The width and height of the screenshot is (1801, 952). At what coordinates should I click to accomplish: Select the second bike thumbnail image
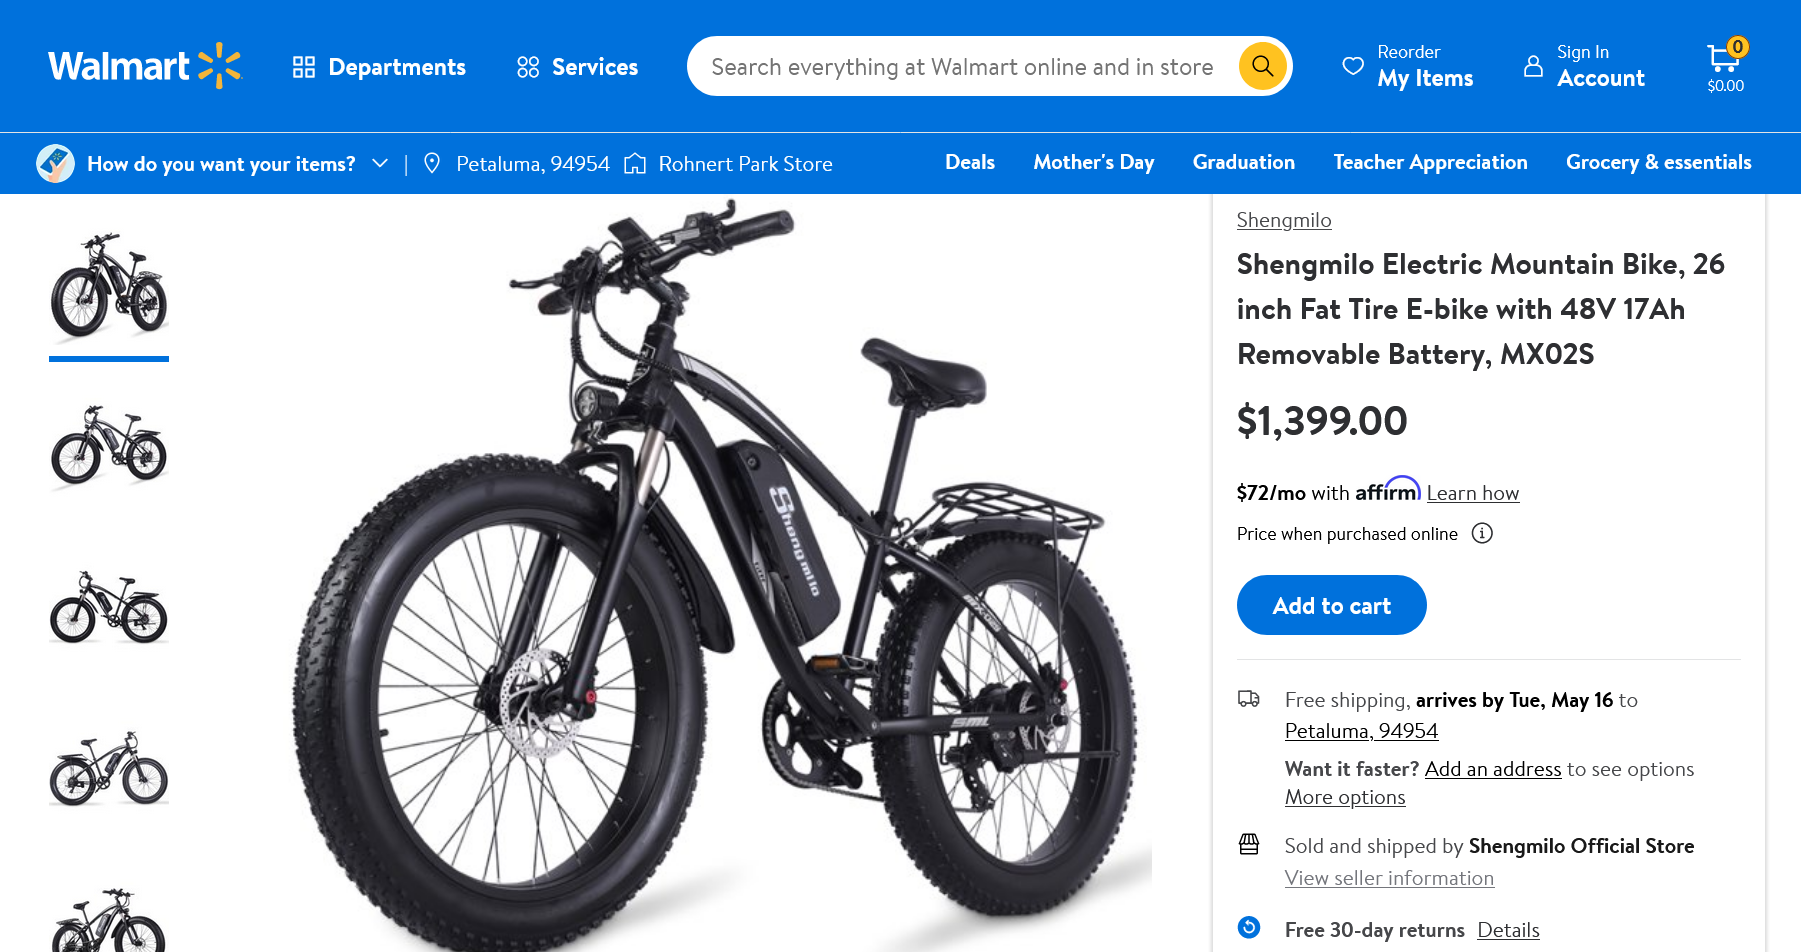109,446
